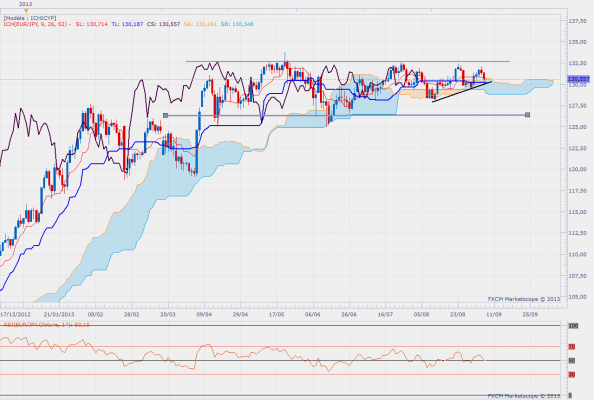Click the 09/04 date on time axis
Image resolution: width=594 pixels, height=400 pixels.
pyautogui.click(x=204, y=314)
